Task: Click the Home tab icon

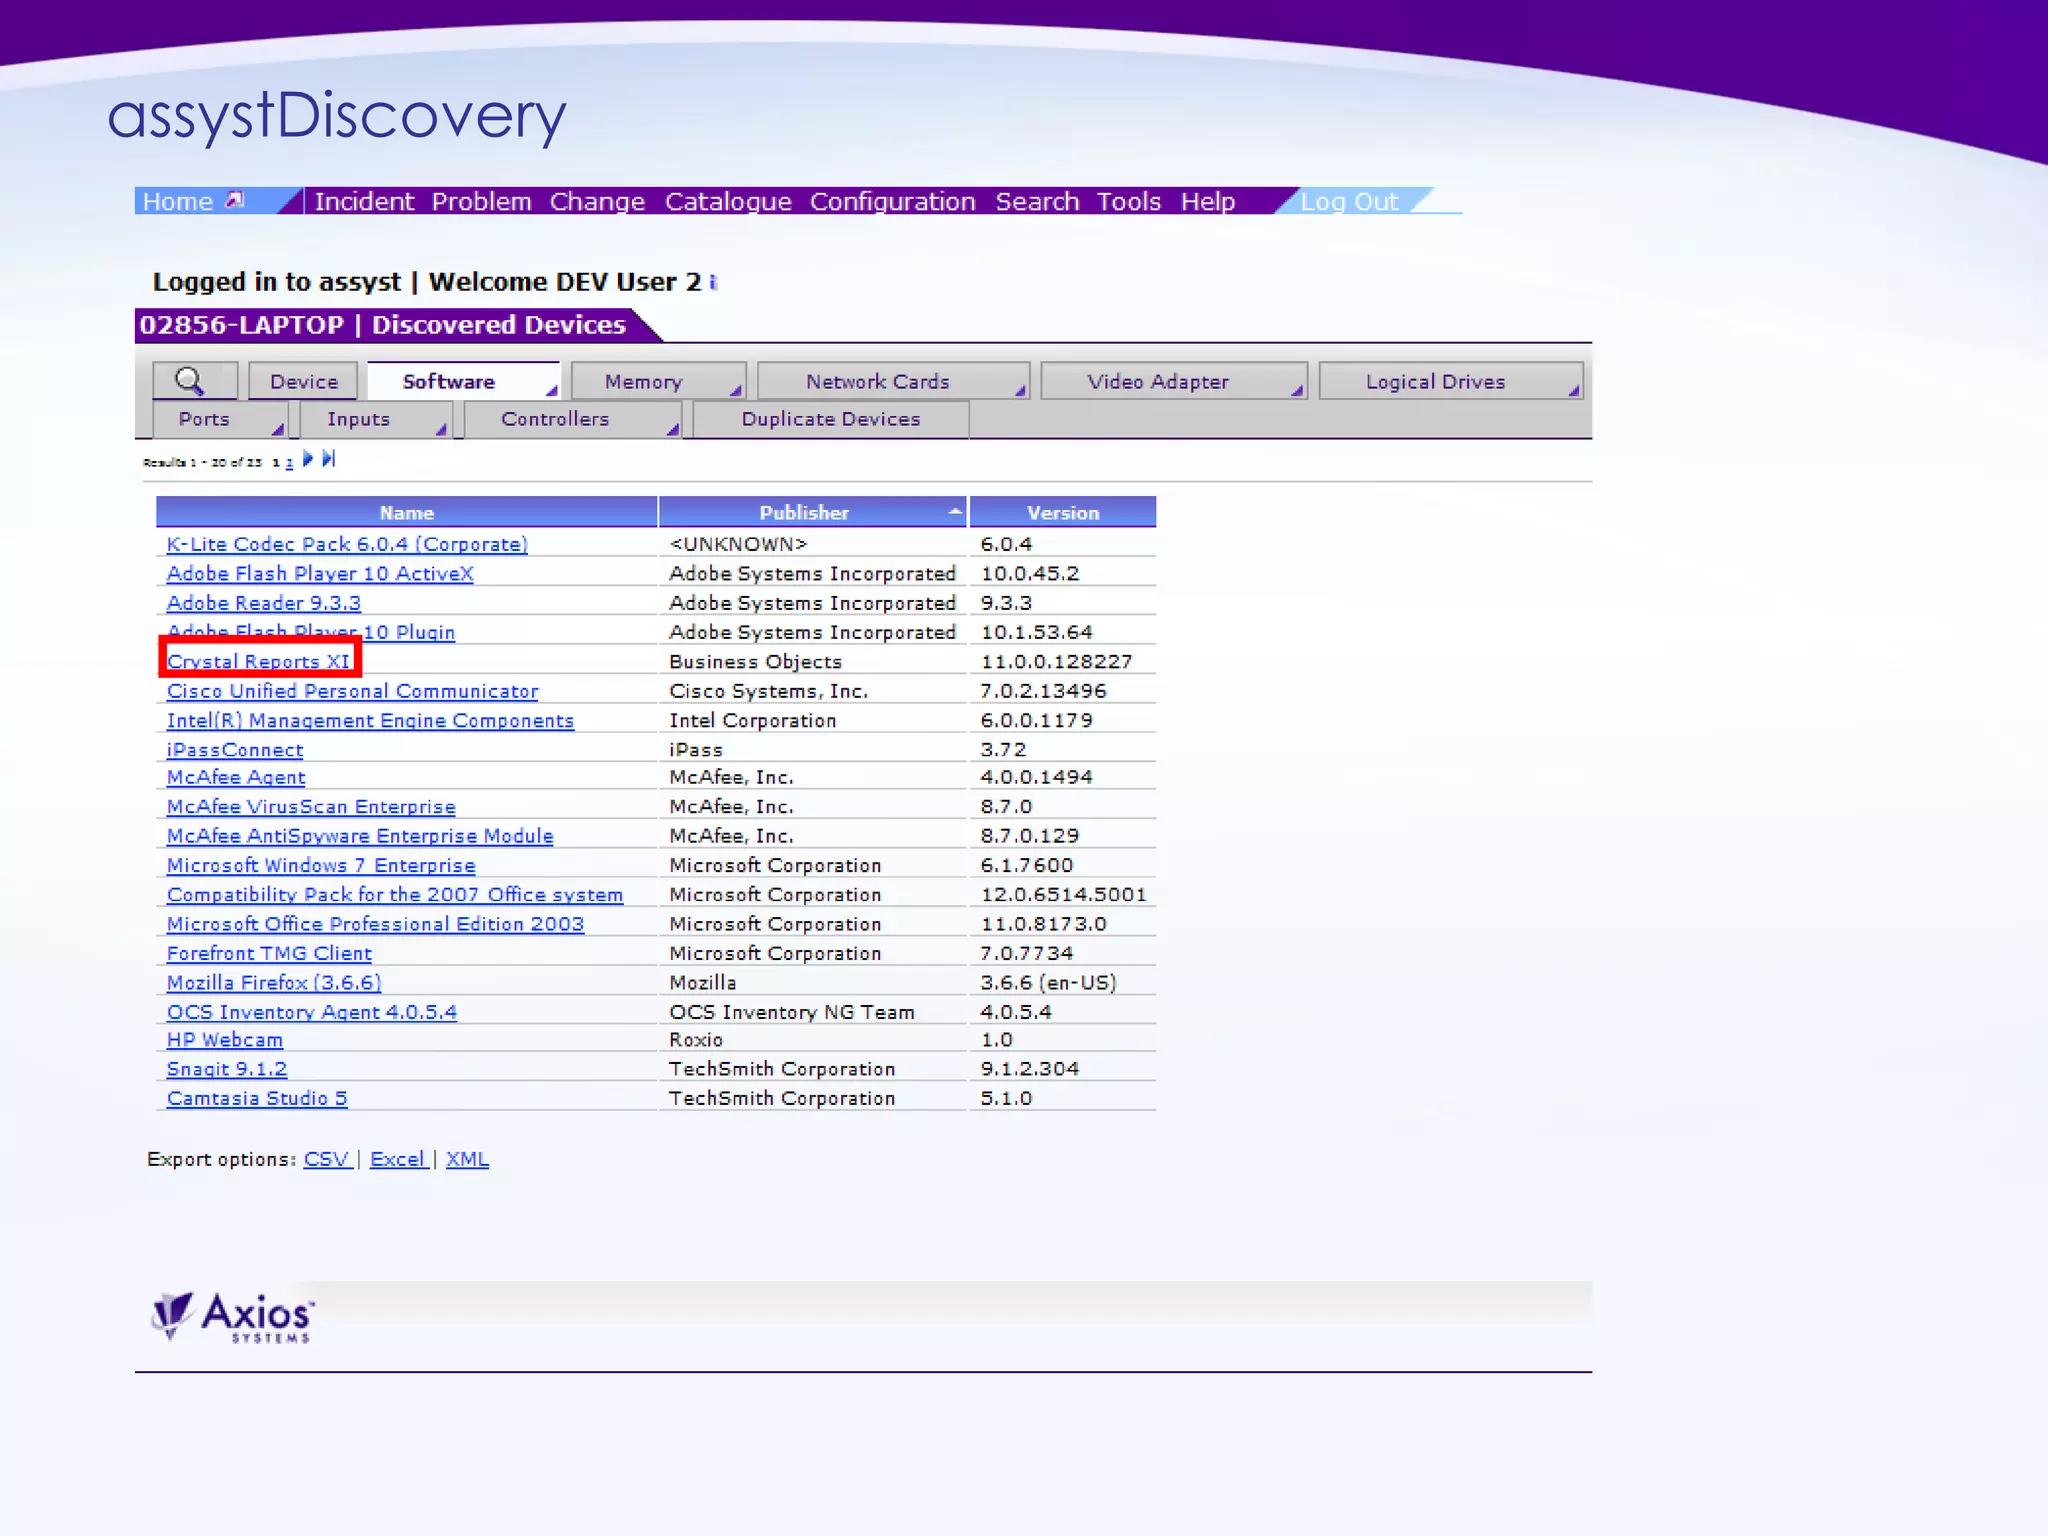Action: 235,200
